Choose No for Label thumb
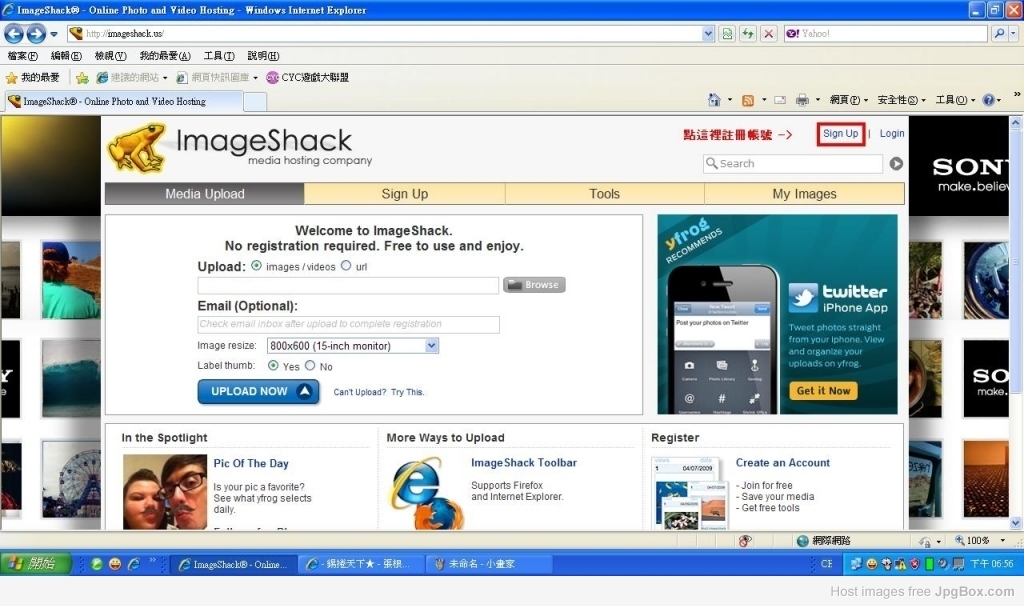This screenshot has height=606, width=1024. (x=310, y=366)
